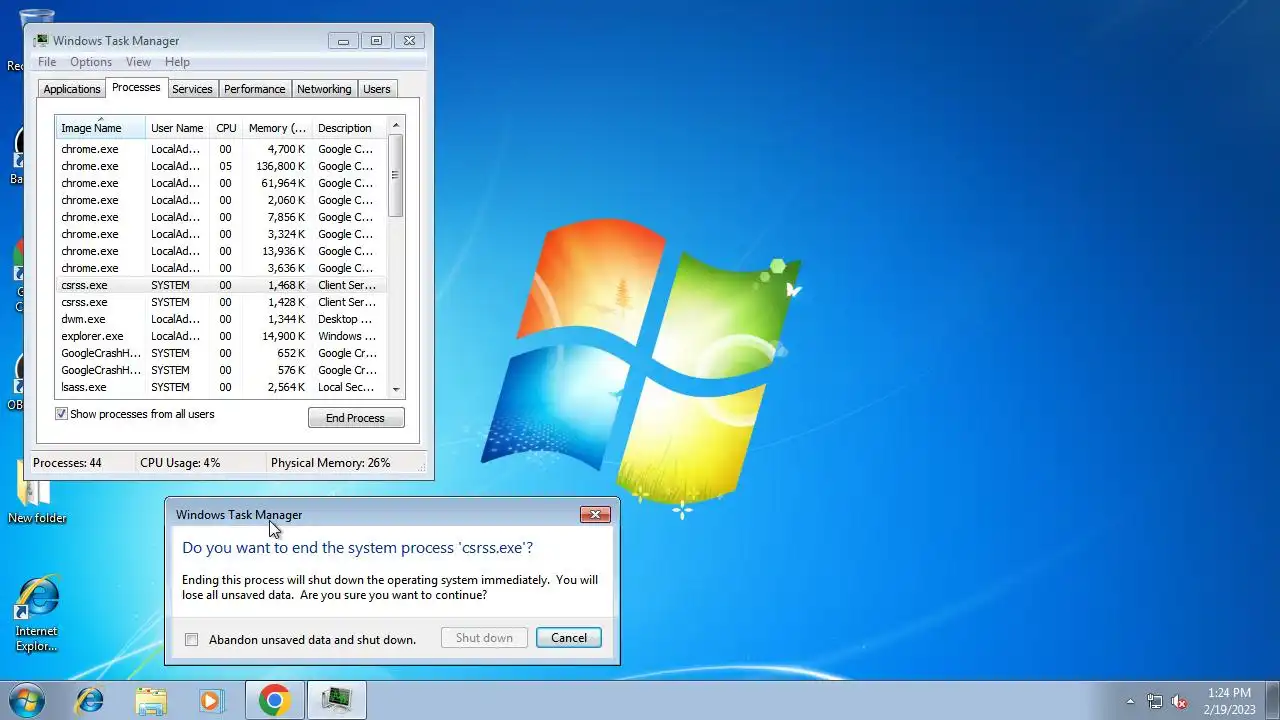Open the Options menu
The image size is (1280, 720).
pyautogui.click(x=91, y=62)
